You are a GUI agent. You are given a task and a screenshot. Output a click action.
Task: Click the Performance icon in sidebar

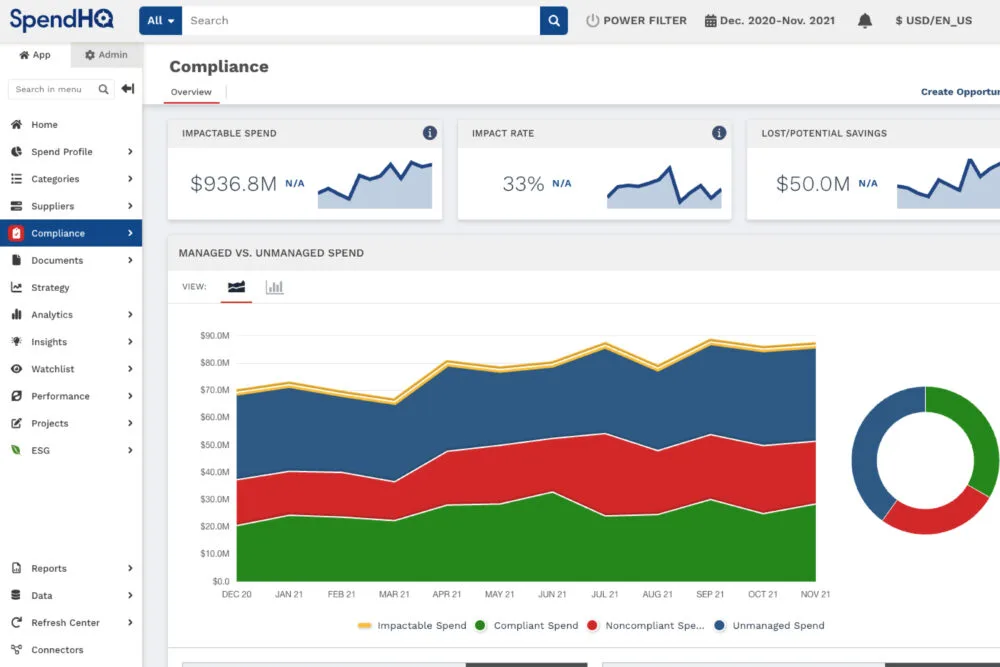tap(17, 396)
